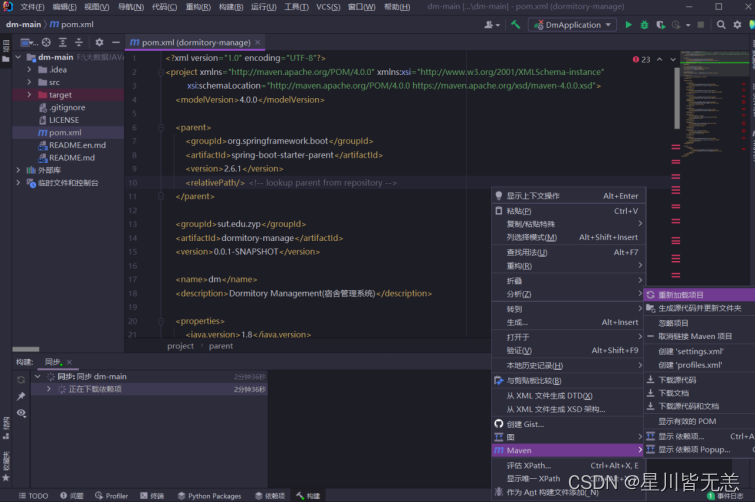The image size is (756, 502).
Task: Choose 创建 Gist... context item
Action: tap(568, 424)
